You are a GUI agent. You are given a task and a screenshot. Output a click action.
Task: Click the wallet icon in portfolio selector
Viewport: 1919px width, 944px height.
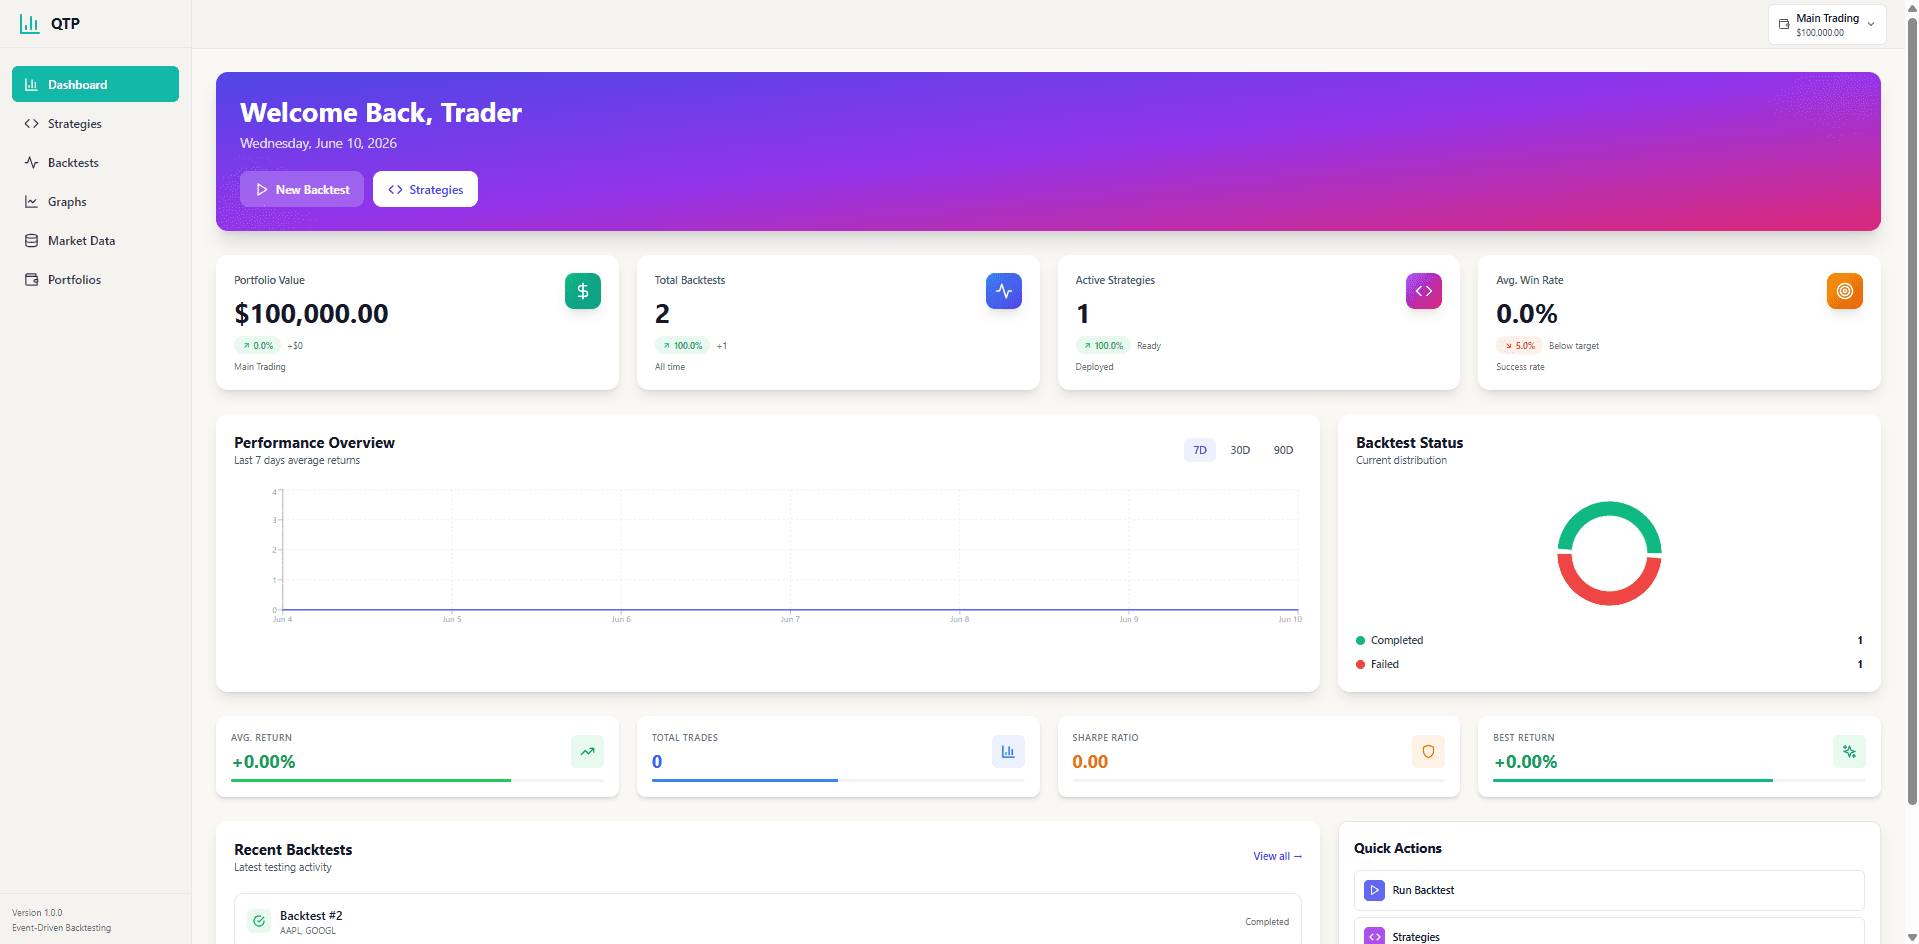tap(1784, 24)
